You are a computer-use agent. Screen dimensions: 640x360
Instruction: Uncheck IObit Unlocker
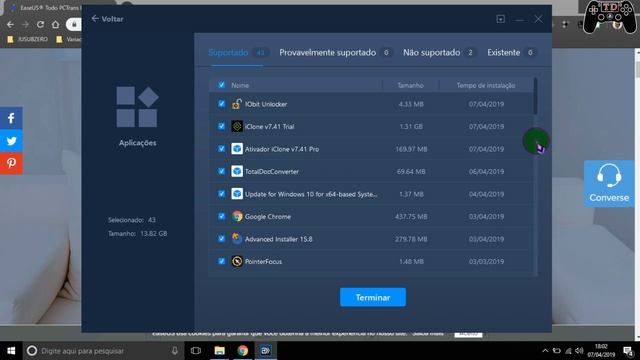coord(221,104)
